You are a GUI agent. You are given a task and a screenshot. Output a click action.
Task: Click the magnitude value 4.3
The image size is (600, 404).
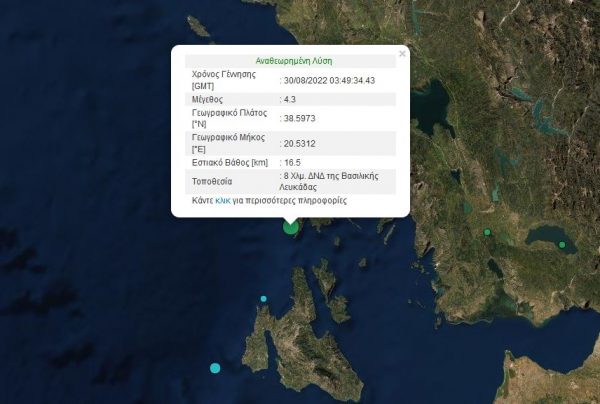coord(291,100)
